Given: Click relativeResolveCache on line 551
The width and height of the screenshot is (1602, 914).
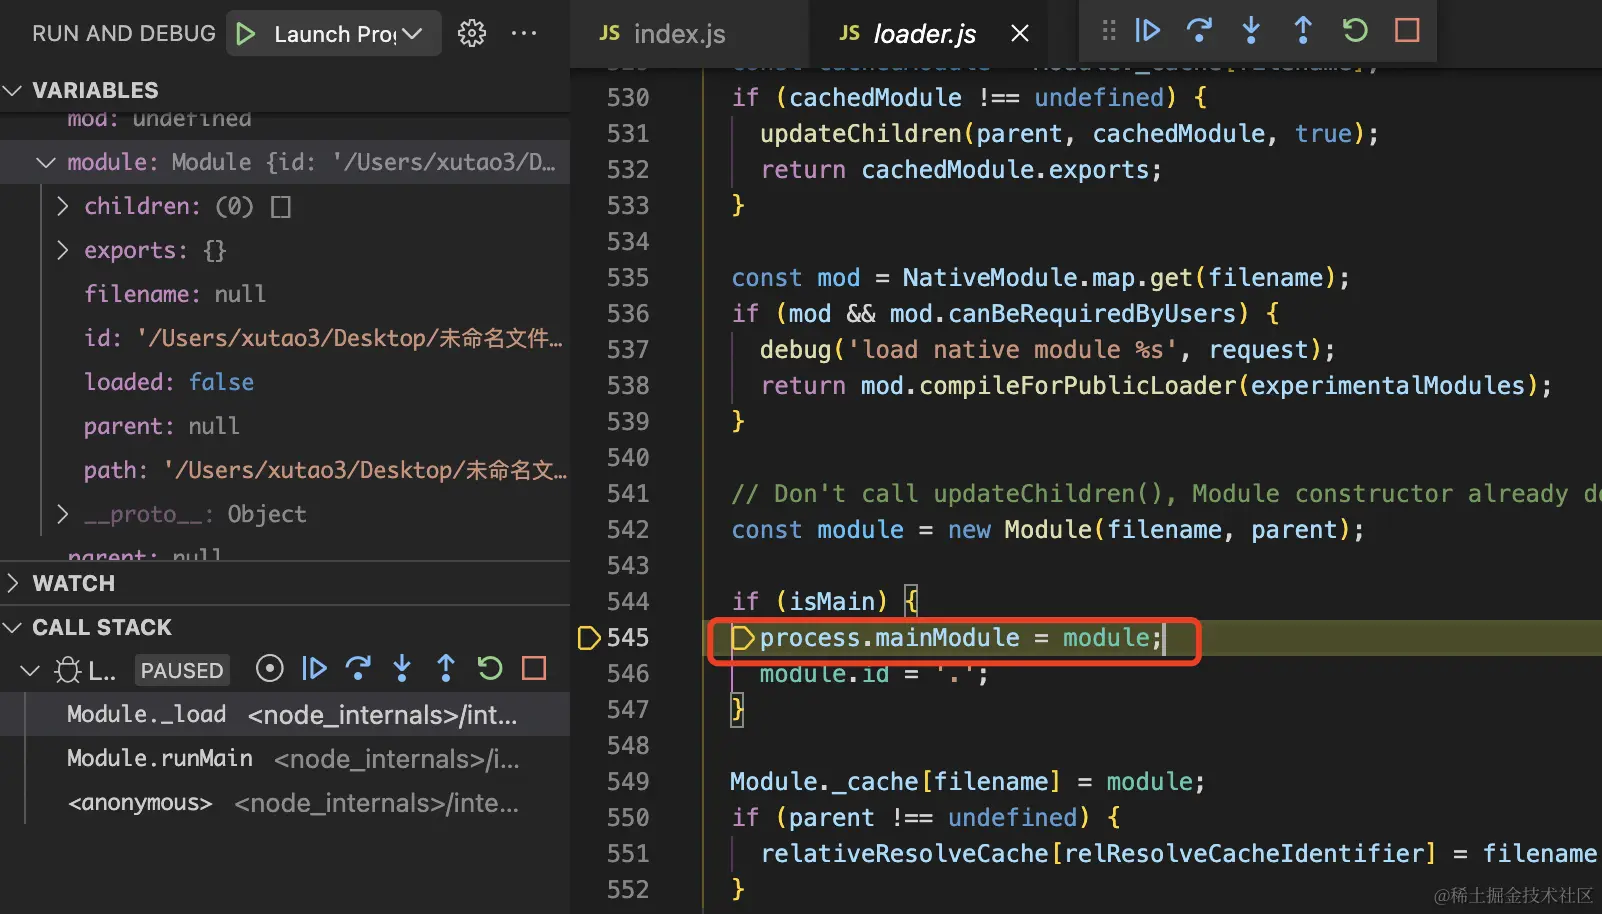Looking at the screenshot, I should coord(904,854).
